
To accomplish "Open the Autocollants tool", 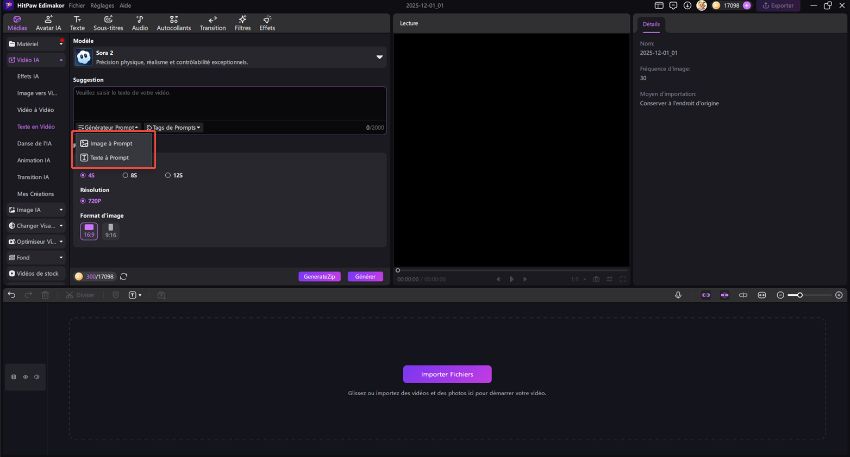I will tap(173, 23).
